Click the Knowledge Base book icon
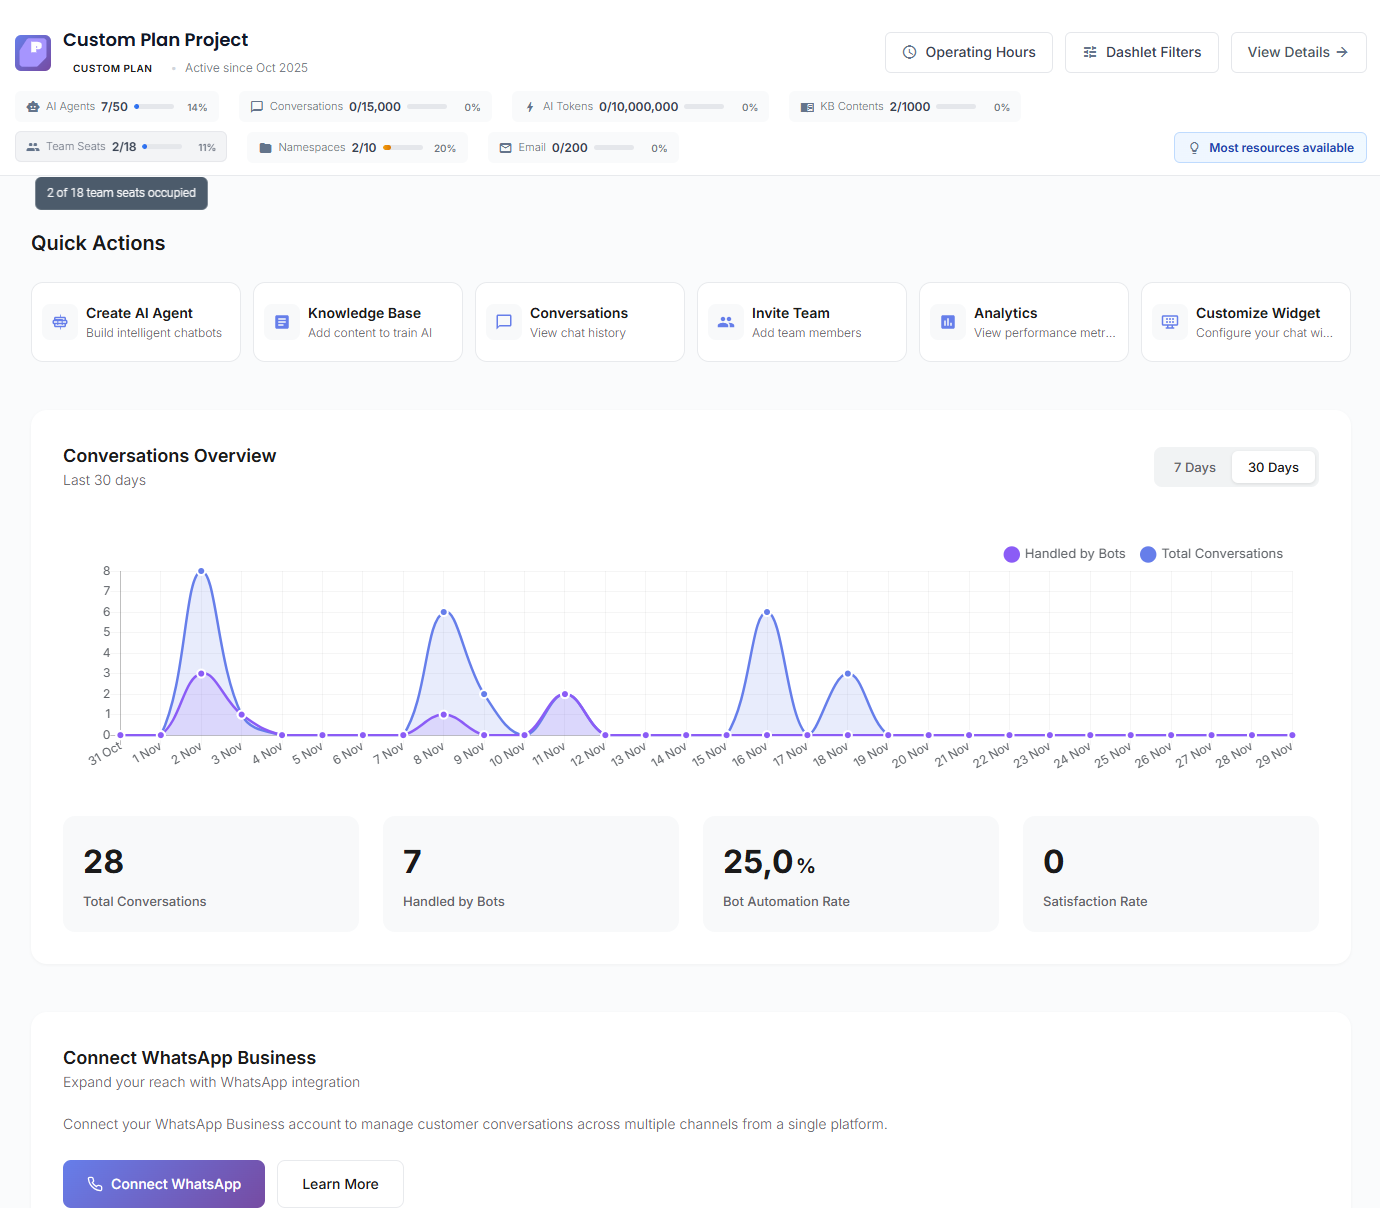This screenshot has height=1208, width=1380. [281, 322]
